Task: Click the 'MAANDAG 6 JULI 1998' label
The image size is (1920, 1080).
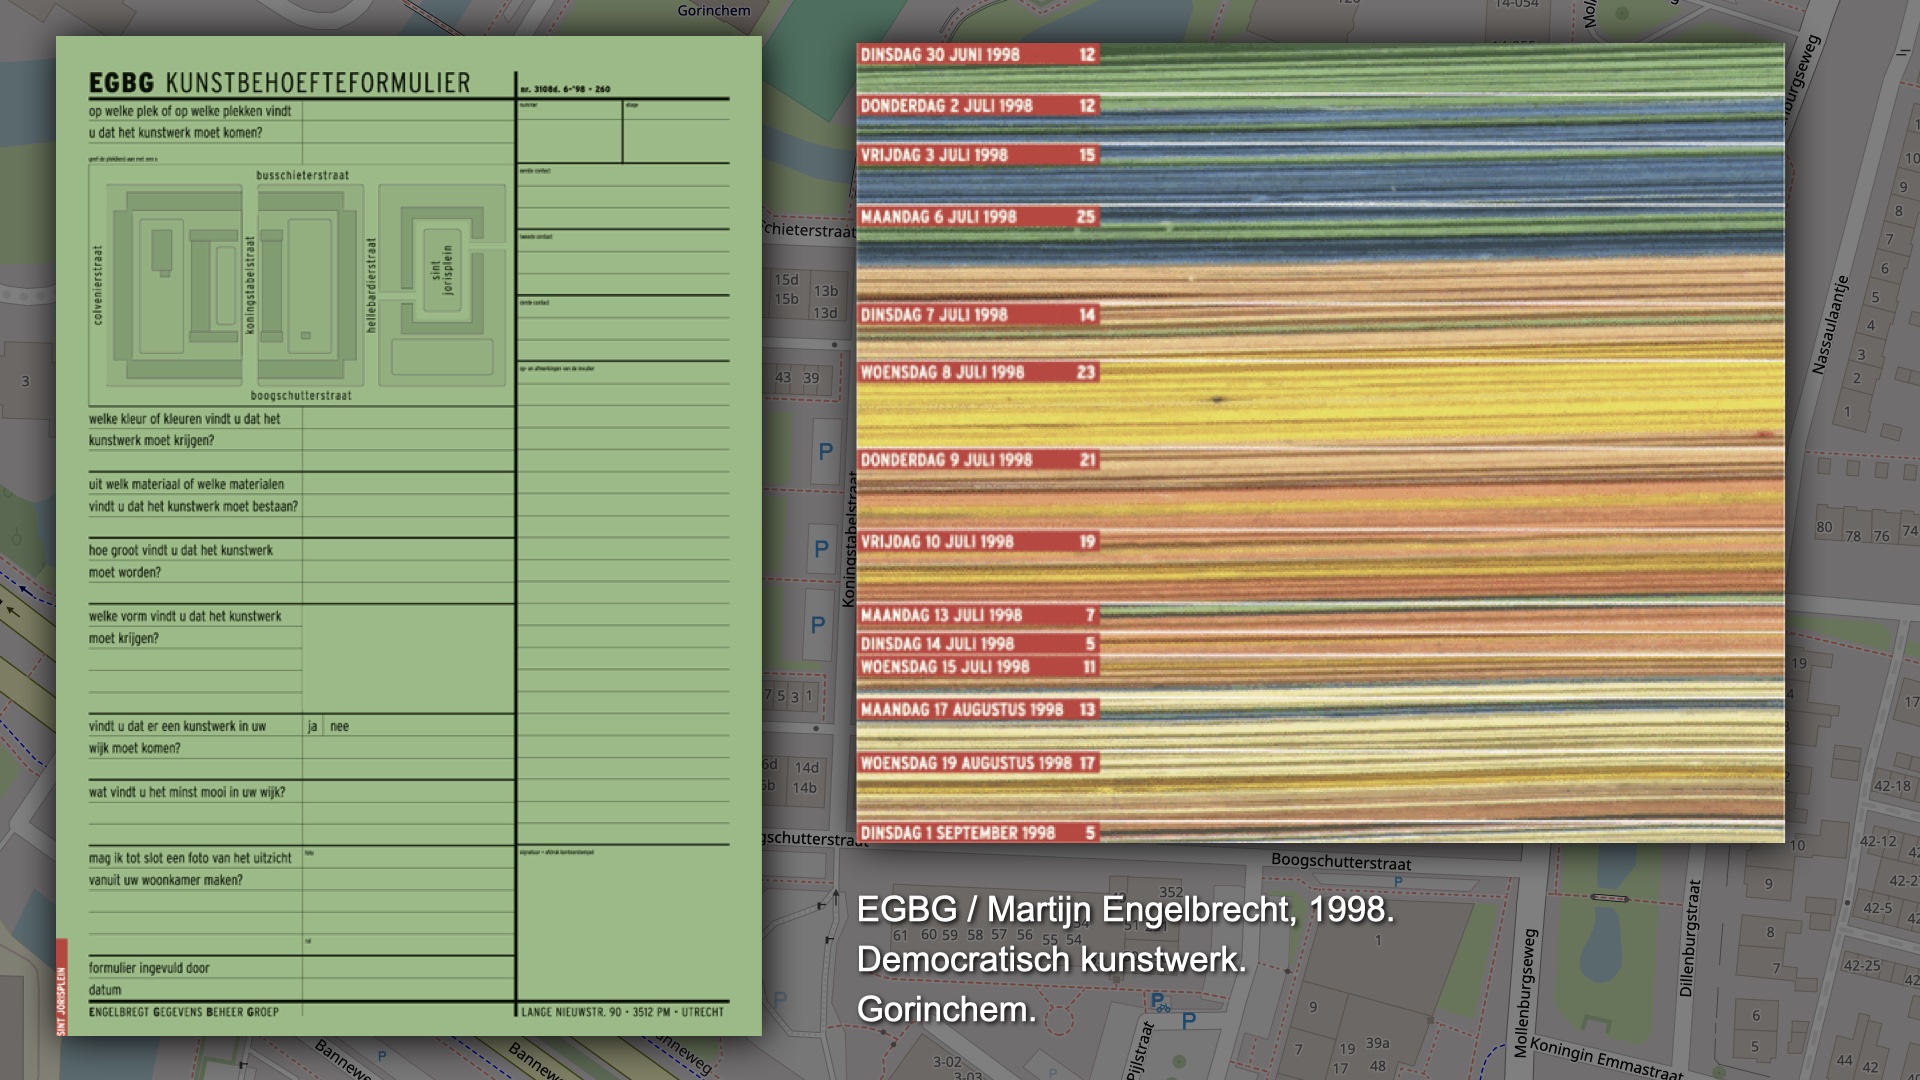Action: (978, 217)
